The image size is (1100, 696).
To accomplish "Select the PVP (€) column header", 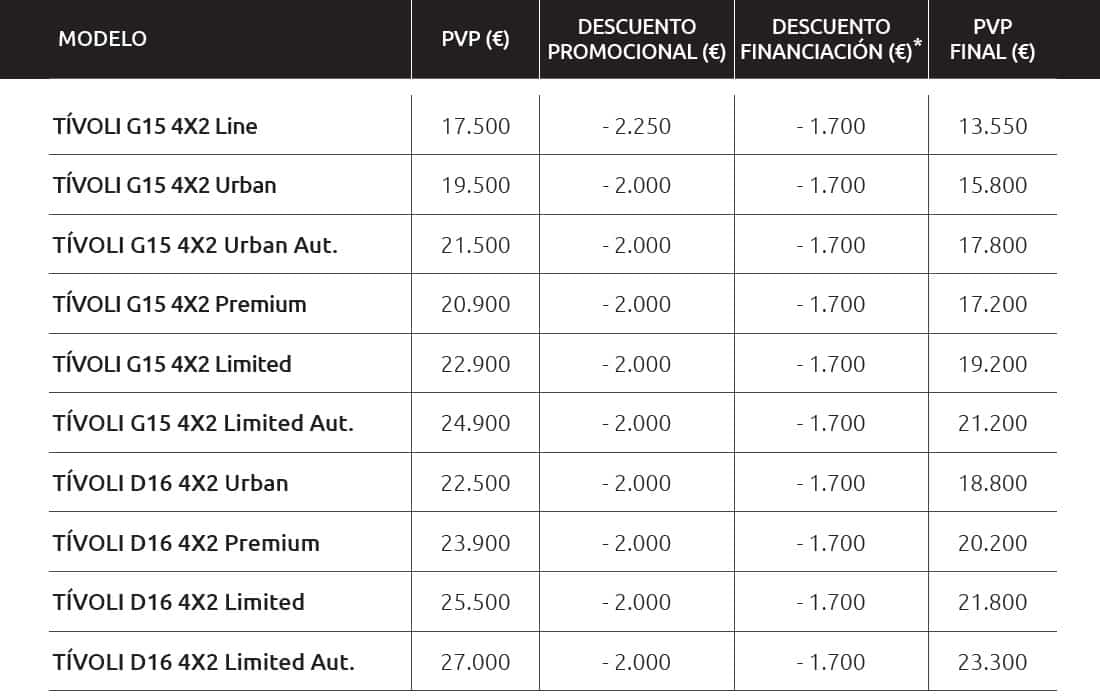I will point(475,39).
